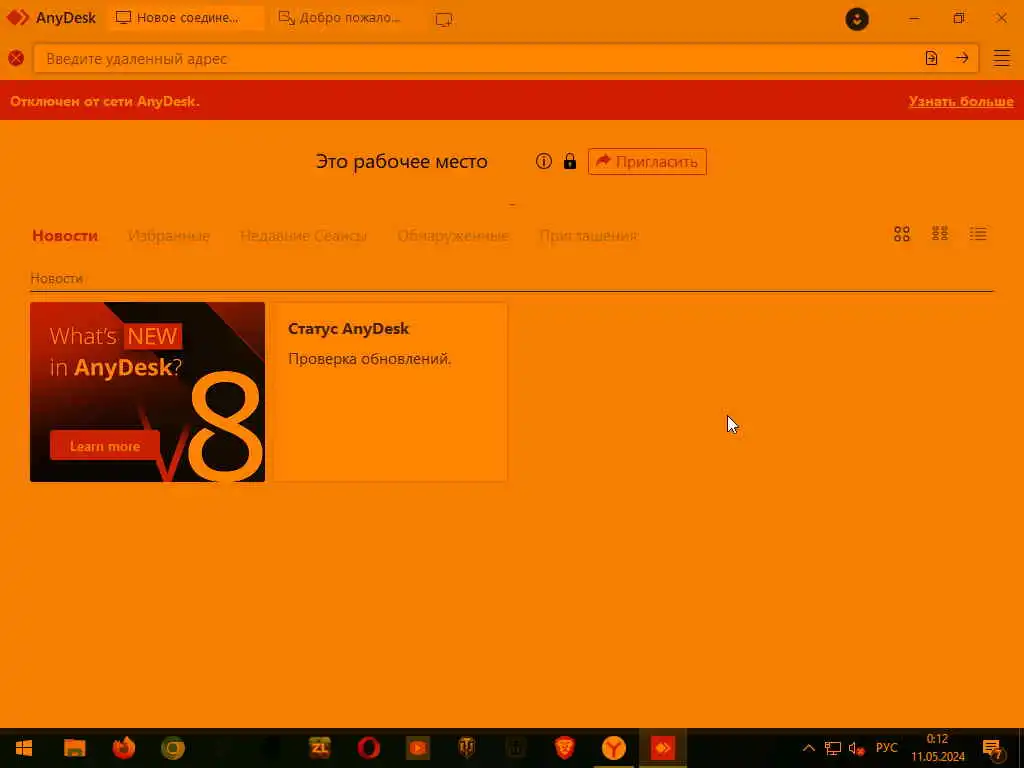The image size is (1024, 768).
Task: Open the hamburger main menu
Action: 1002,58
